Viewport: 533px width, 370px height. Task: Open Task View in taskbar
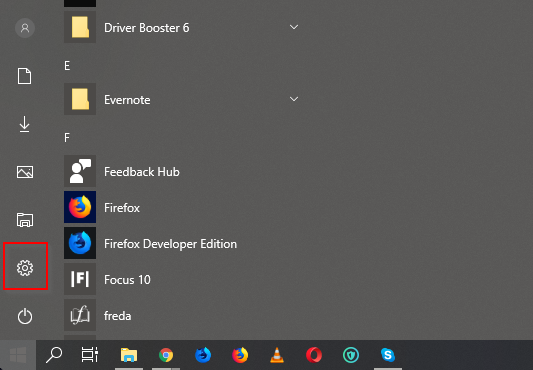click(90, 355)
